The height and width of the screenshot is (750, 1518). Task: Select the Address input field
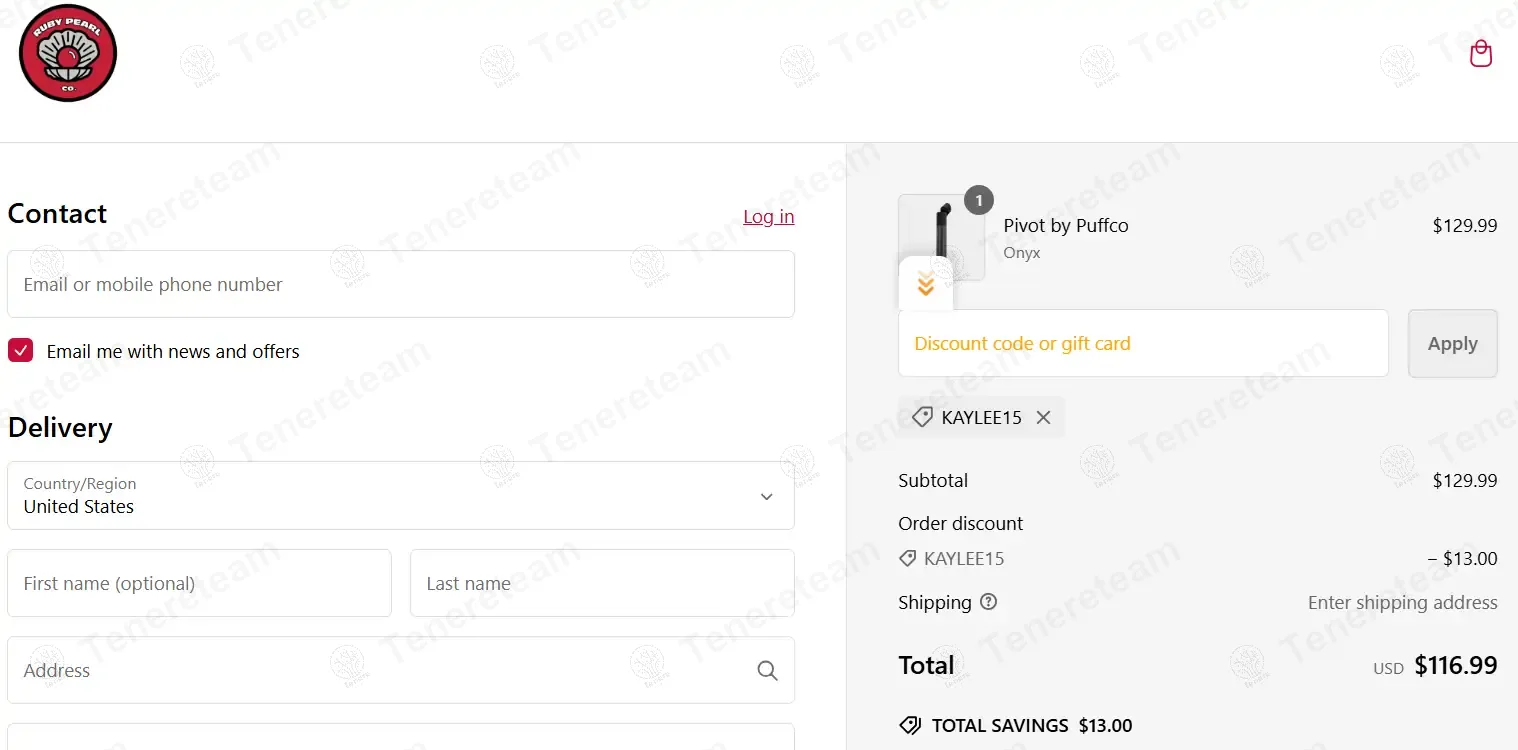pos(380,671)
